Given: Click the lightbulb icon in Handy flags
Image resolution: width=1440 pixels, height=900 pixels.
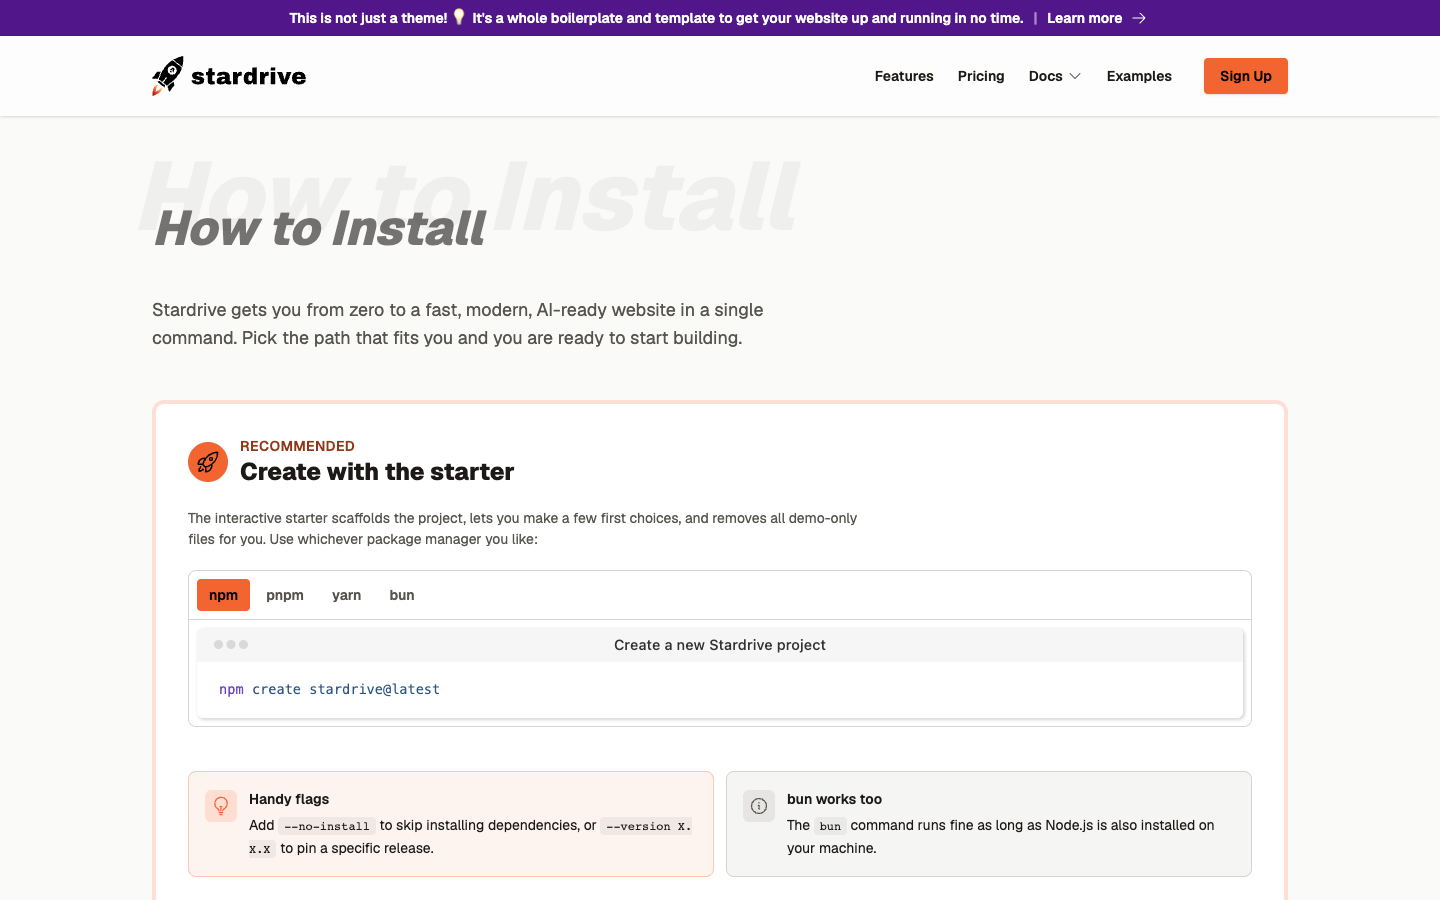Looking at the screenshot, I should tap(221, 806).
